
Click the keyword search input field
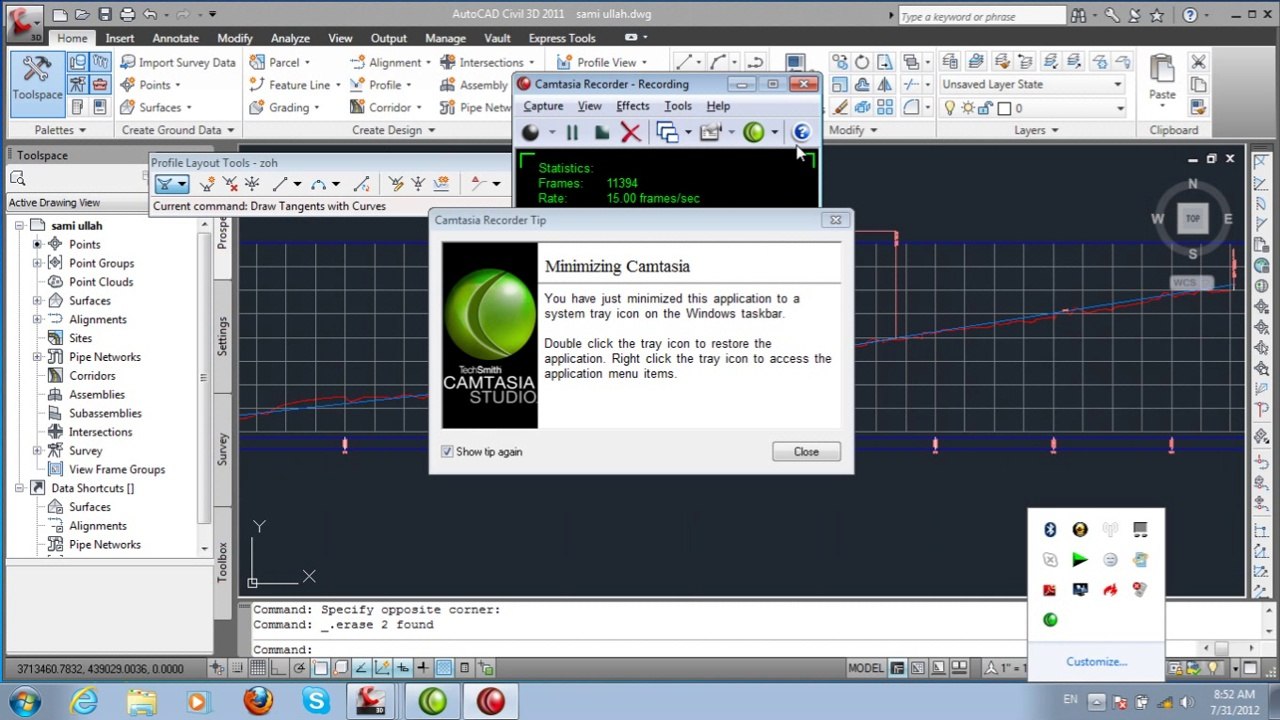pos(981,16)
